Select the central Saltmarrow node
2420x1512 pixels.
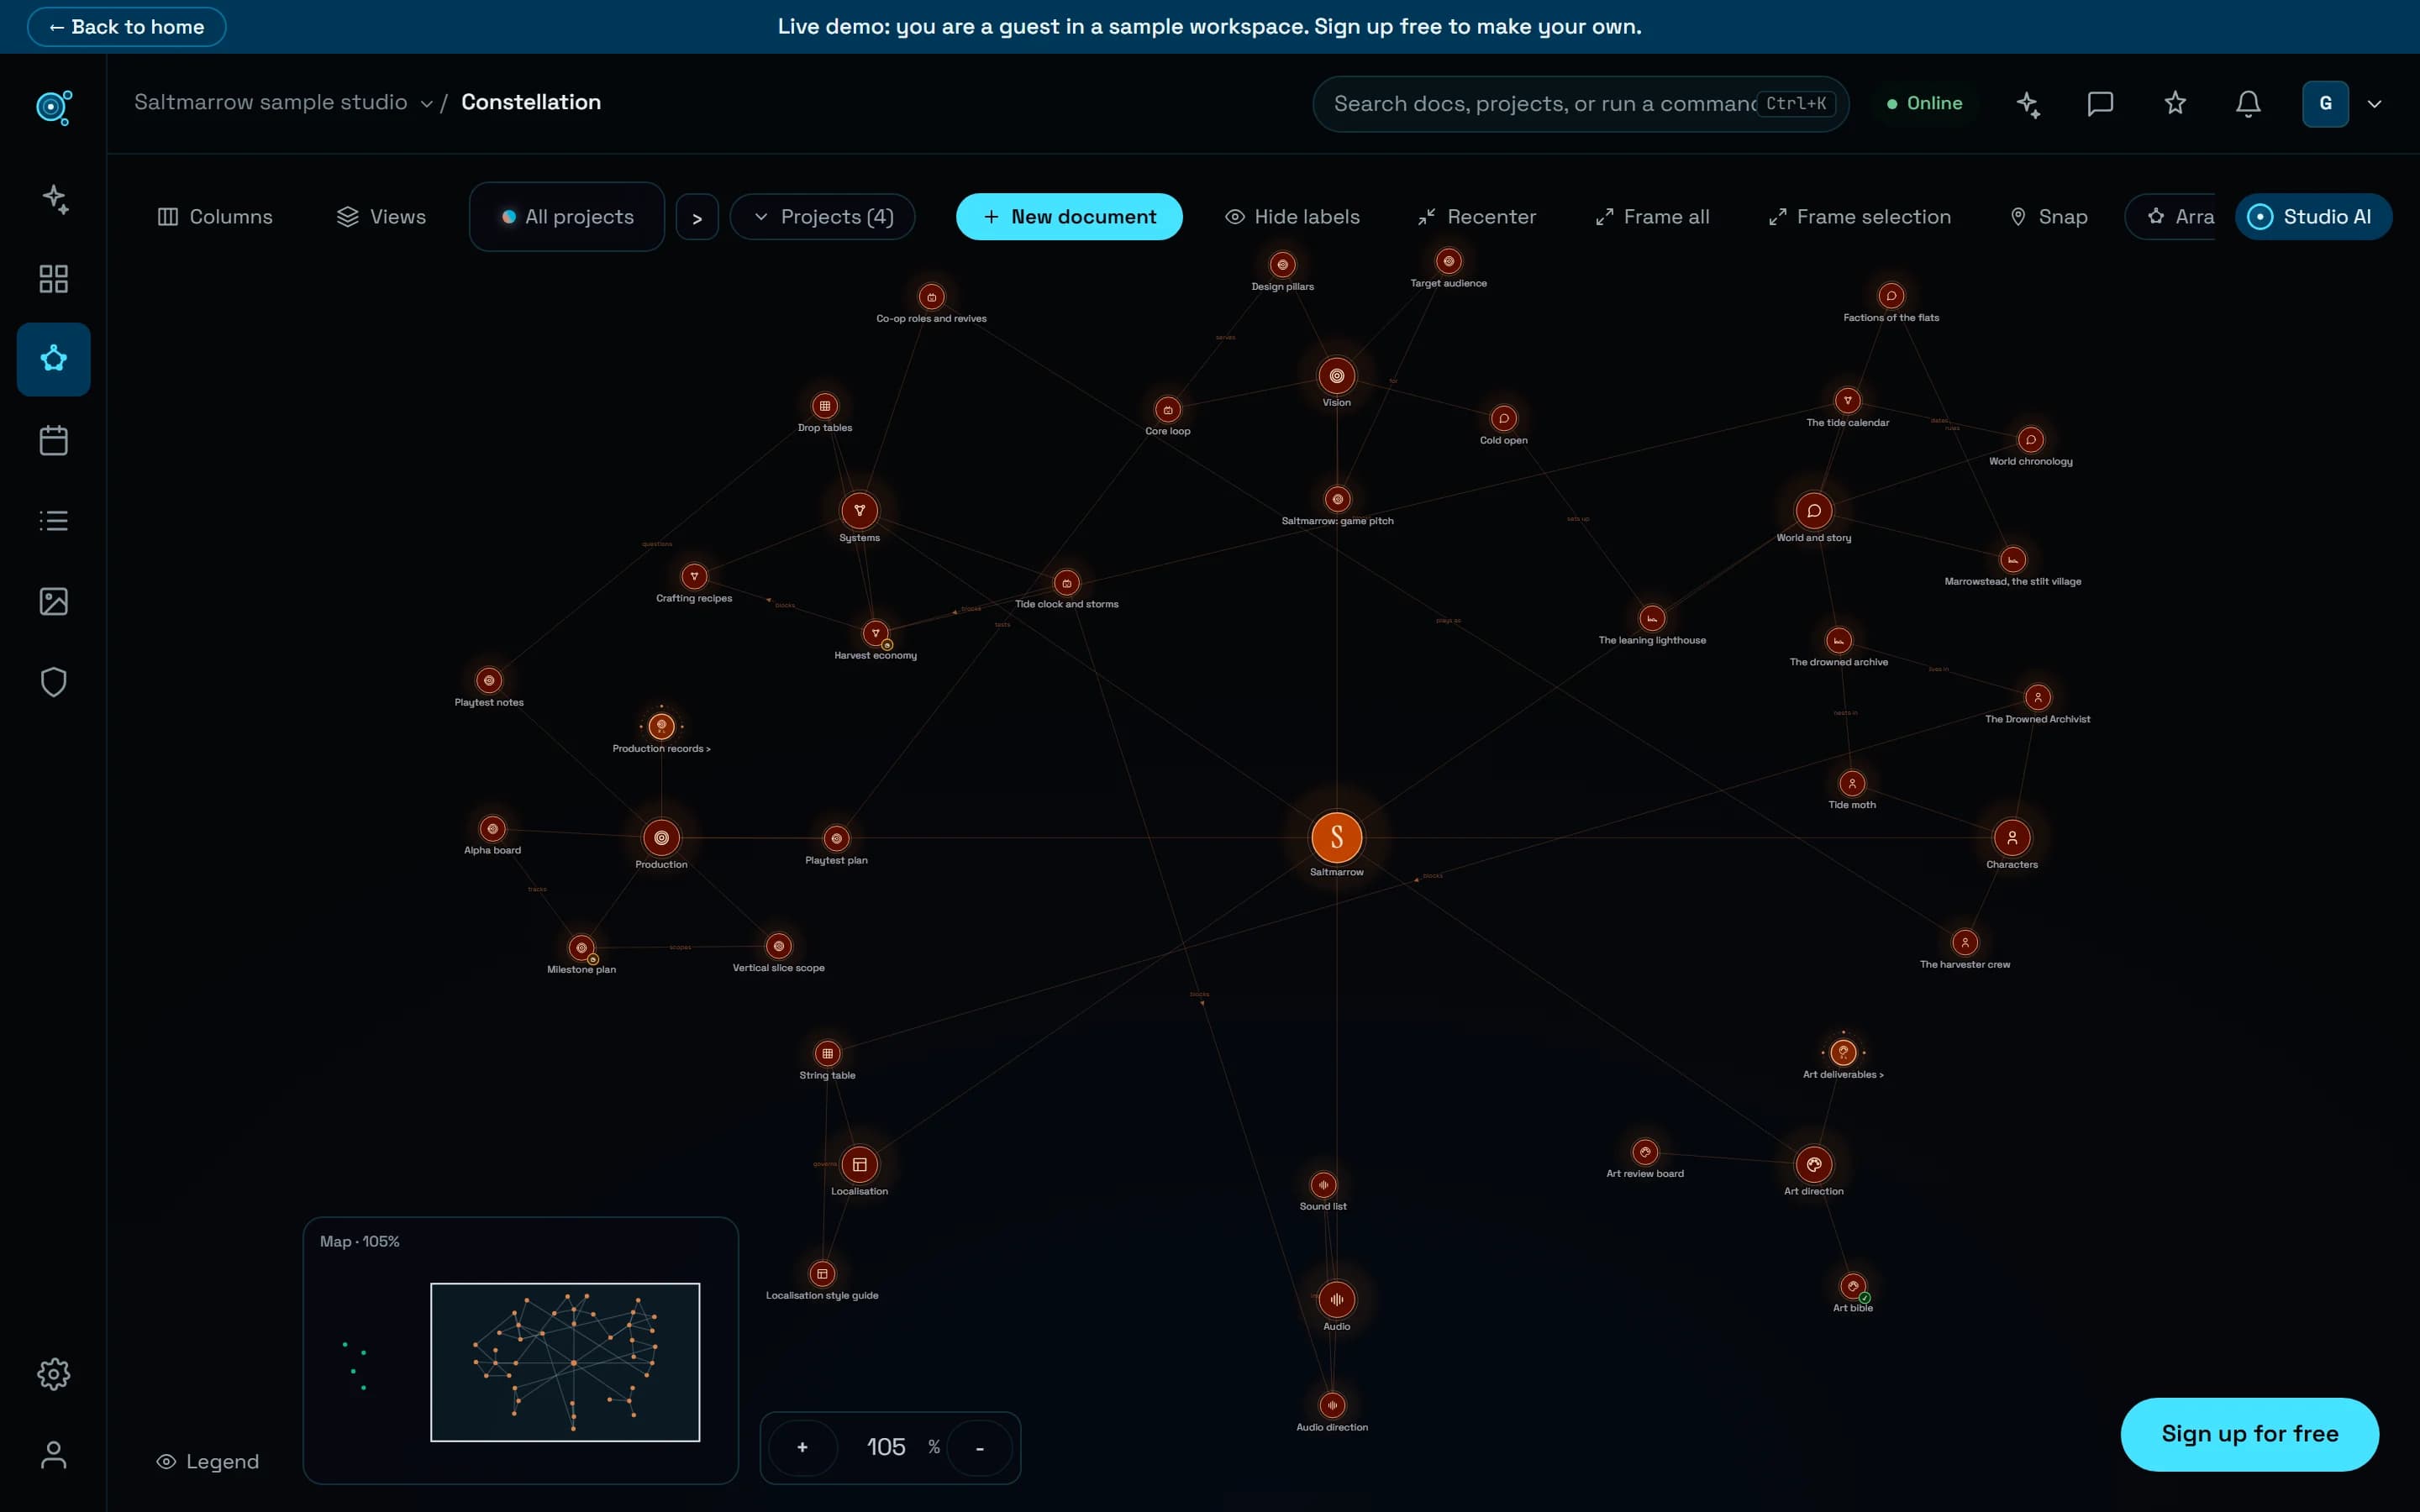click(1337, 838)
